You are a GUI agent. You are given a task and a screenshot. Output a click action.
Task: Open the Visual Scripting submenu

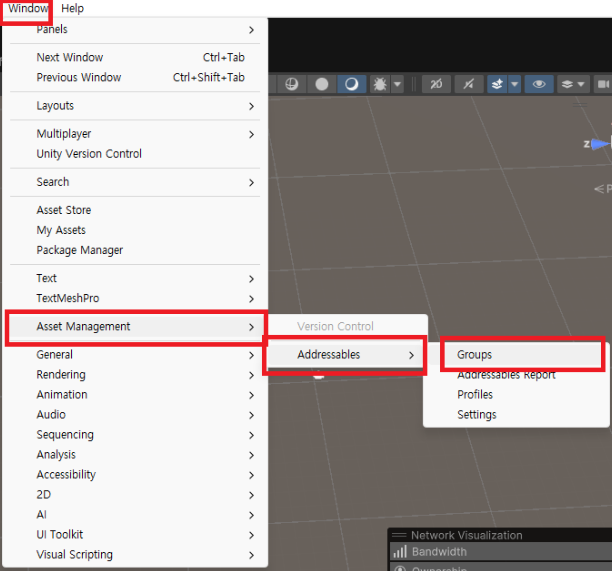[x=135, y=555]
